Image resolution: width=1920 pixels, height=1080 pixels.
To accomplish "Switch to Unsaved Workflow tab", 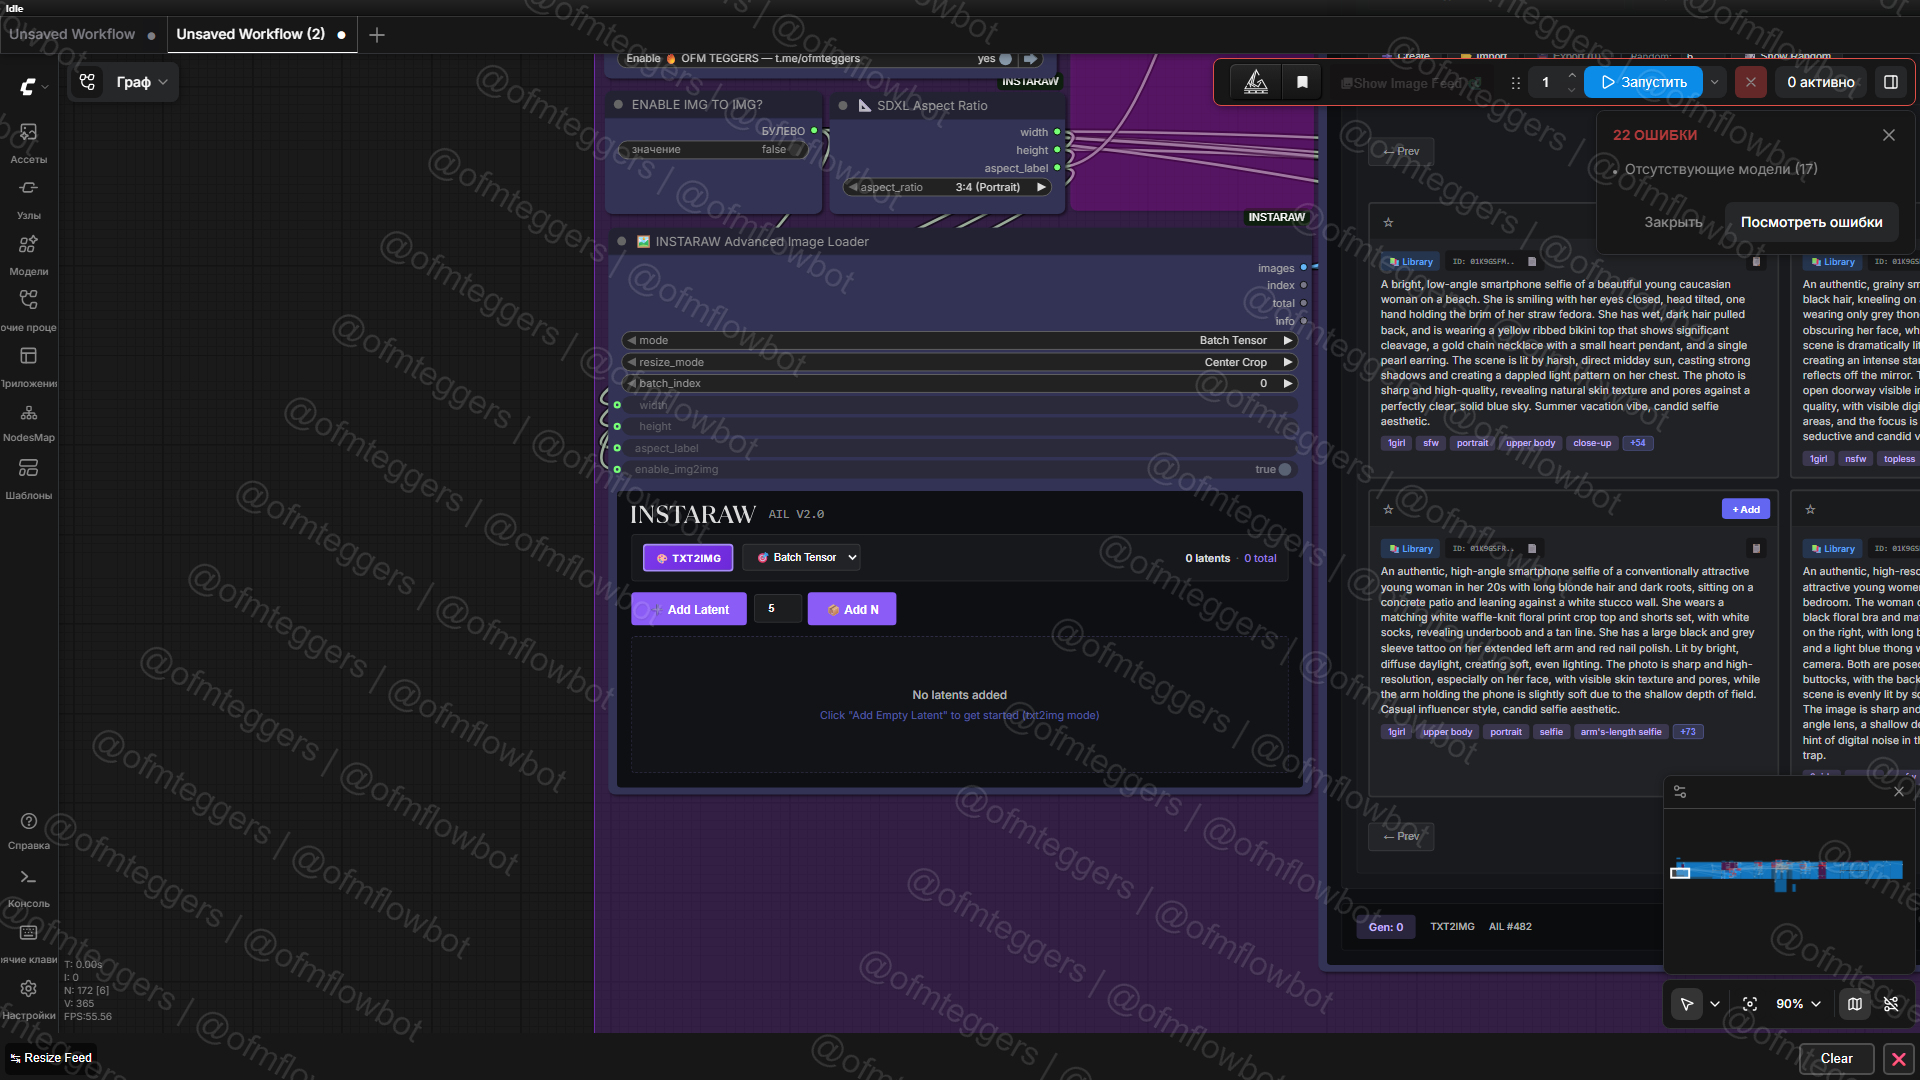I will click(72, 34).
